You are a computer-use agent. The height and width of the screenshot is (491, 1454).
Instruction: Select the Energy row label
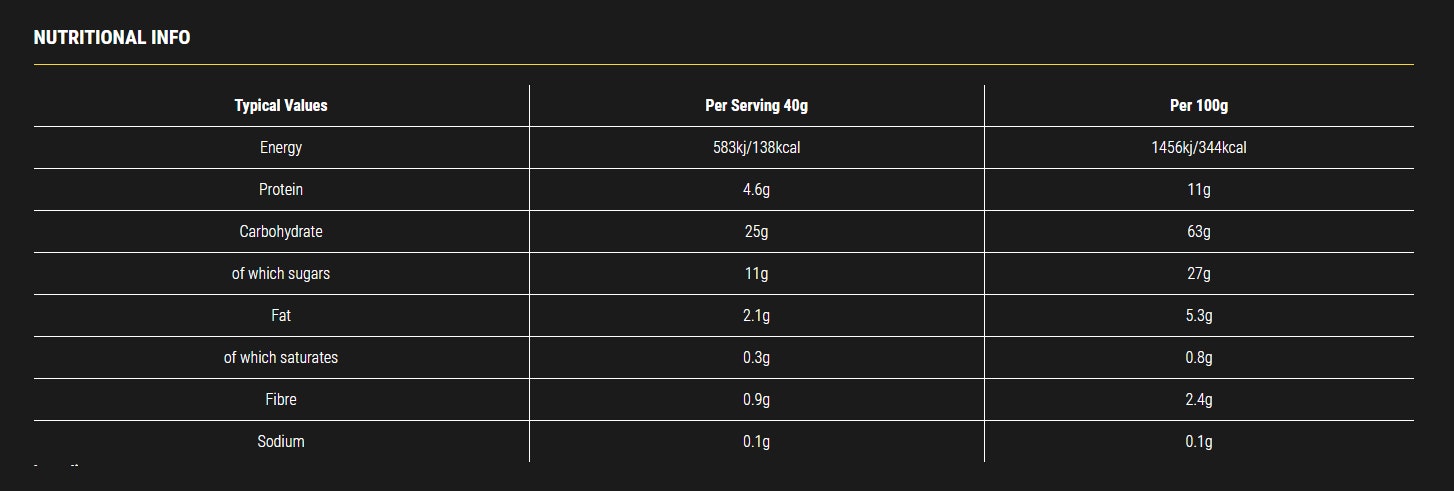(281, 147)
